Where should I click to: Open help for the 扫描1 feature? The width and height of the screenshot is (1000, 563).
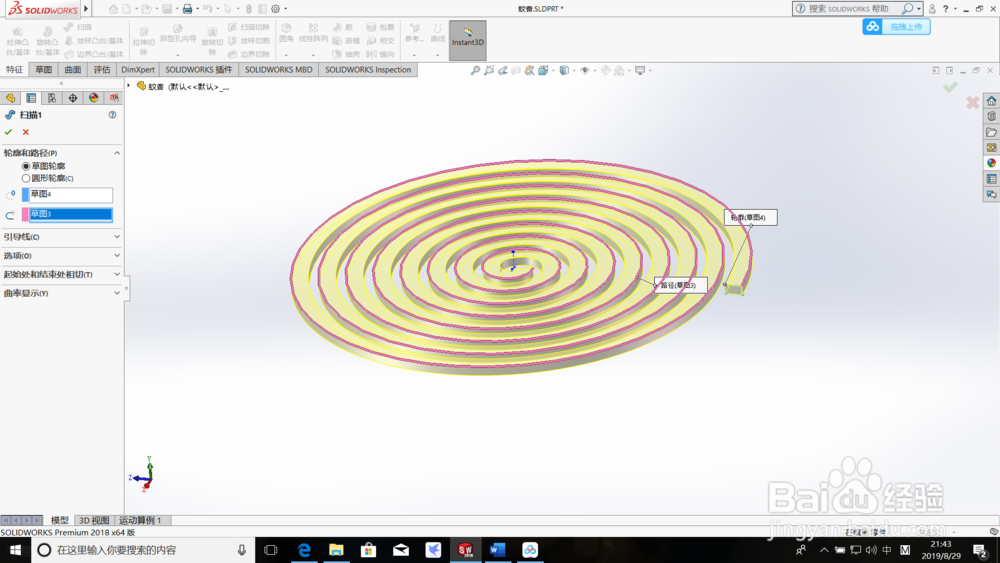(x=112, y=115)
